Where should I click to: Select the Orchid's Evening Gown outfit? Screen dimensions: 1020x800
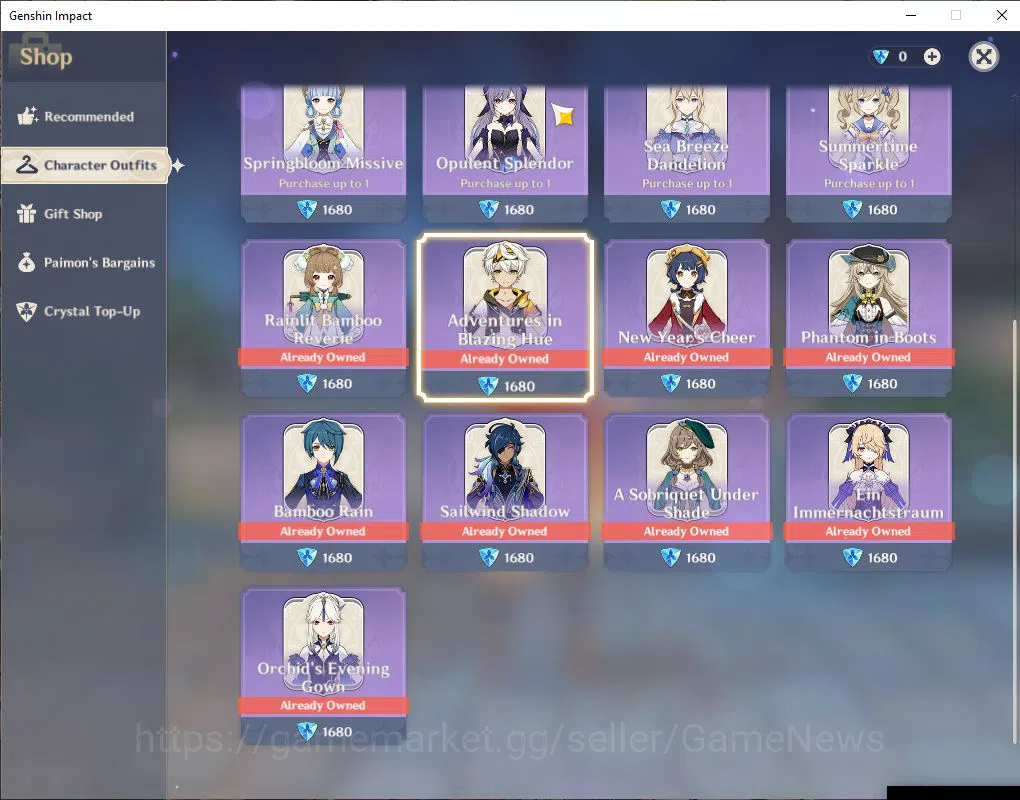click(323, 666)
